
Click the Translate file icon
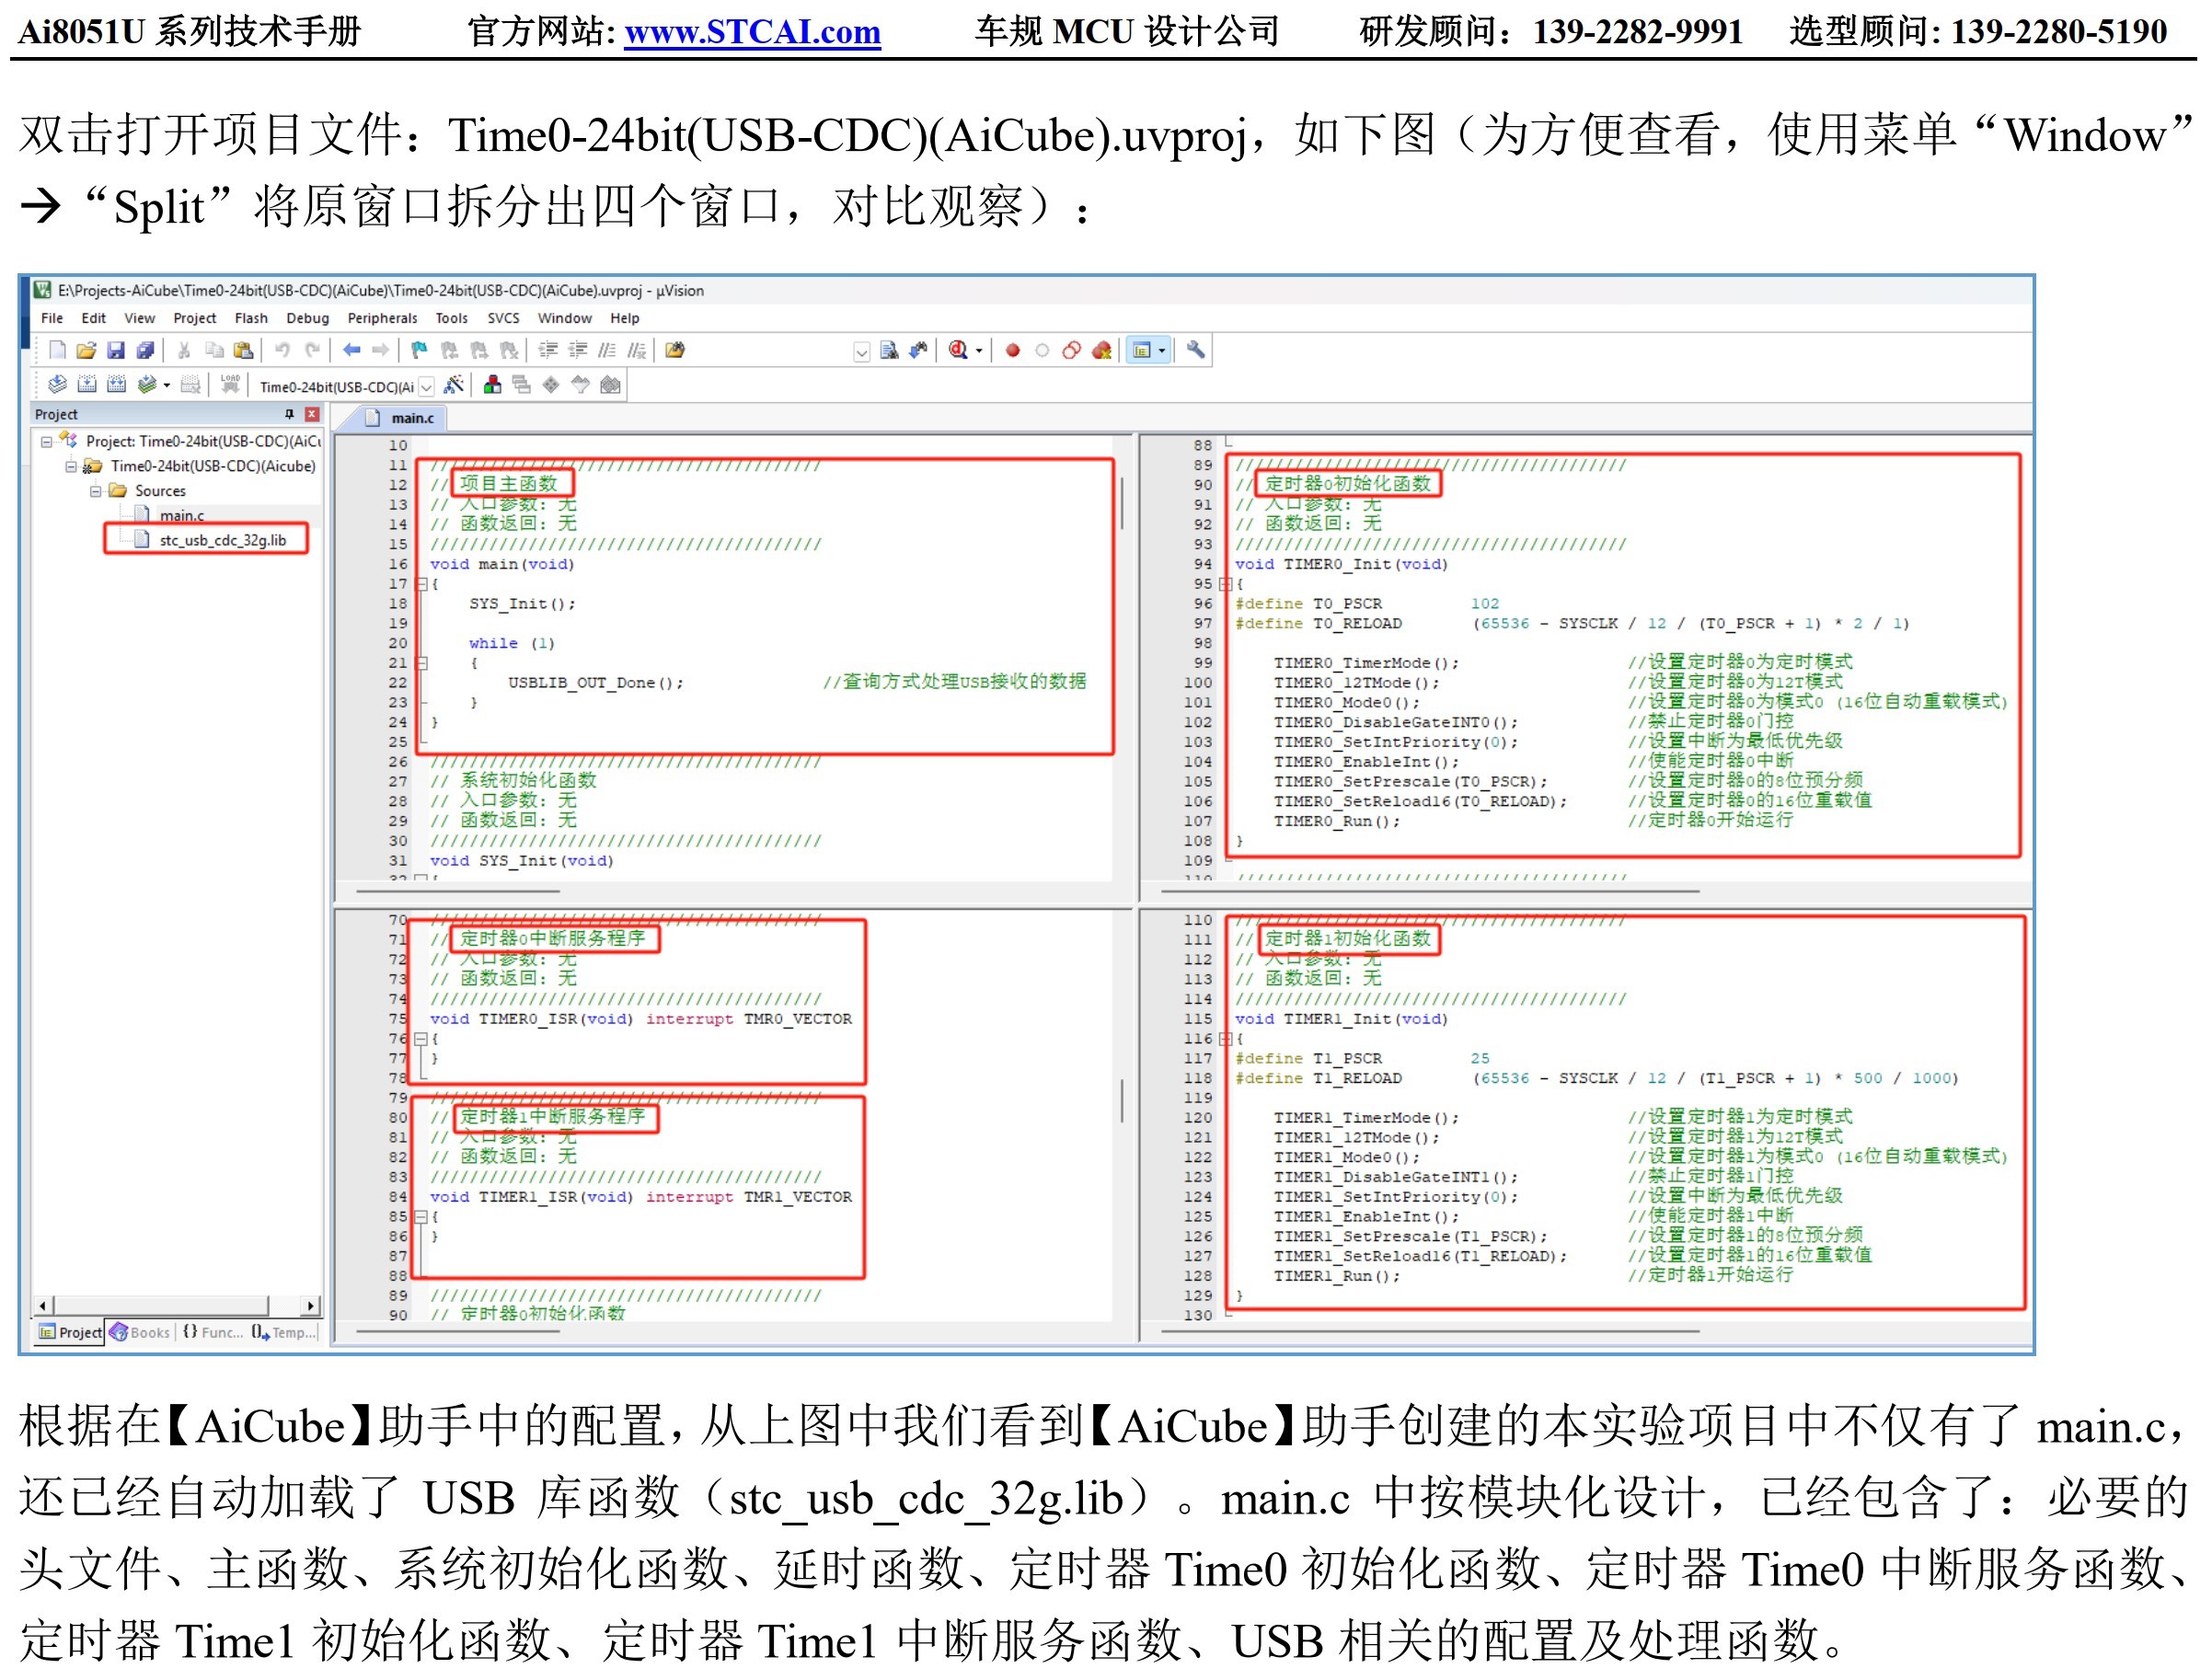coord(57,385)
